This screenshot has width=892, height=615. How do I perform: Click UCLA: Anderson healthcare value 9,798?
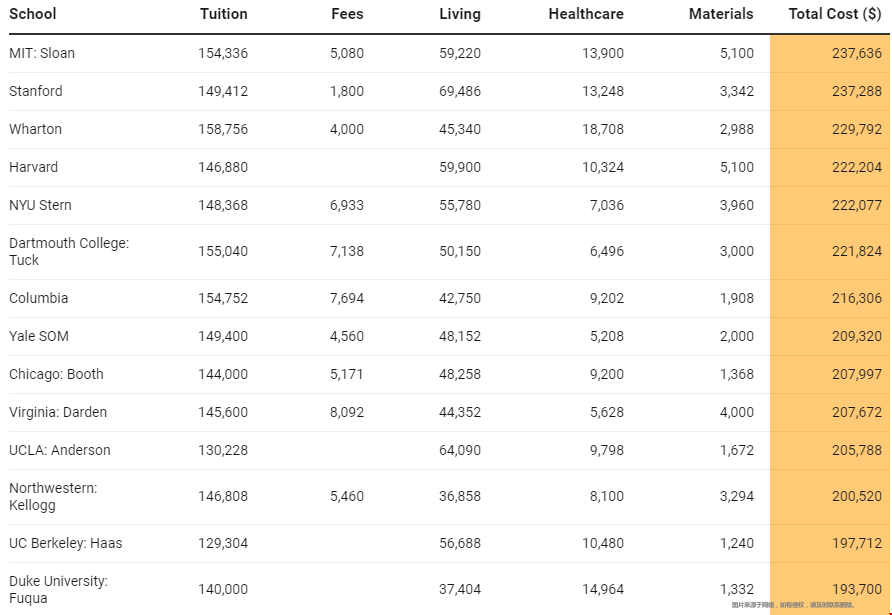point(606,451)
